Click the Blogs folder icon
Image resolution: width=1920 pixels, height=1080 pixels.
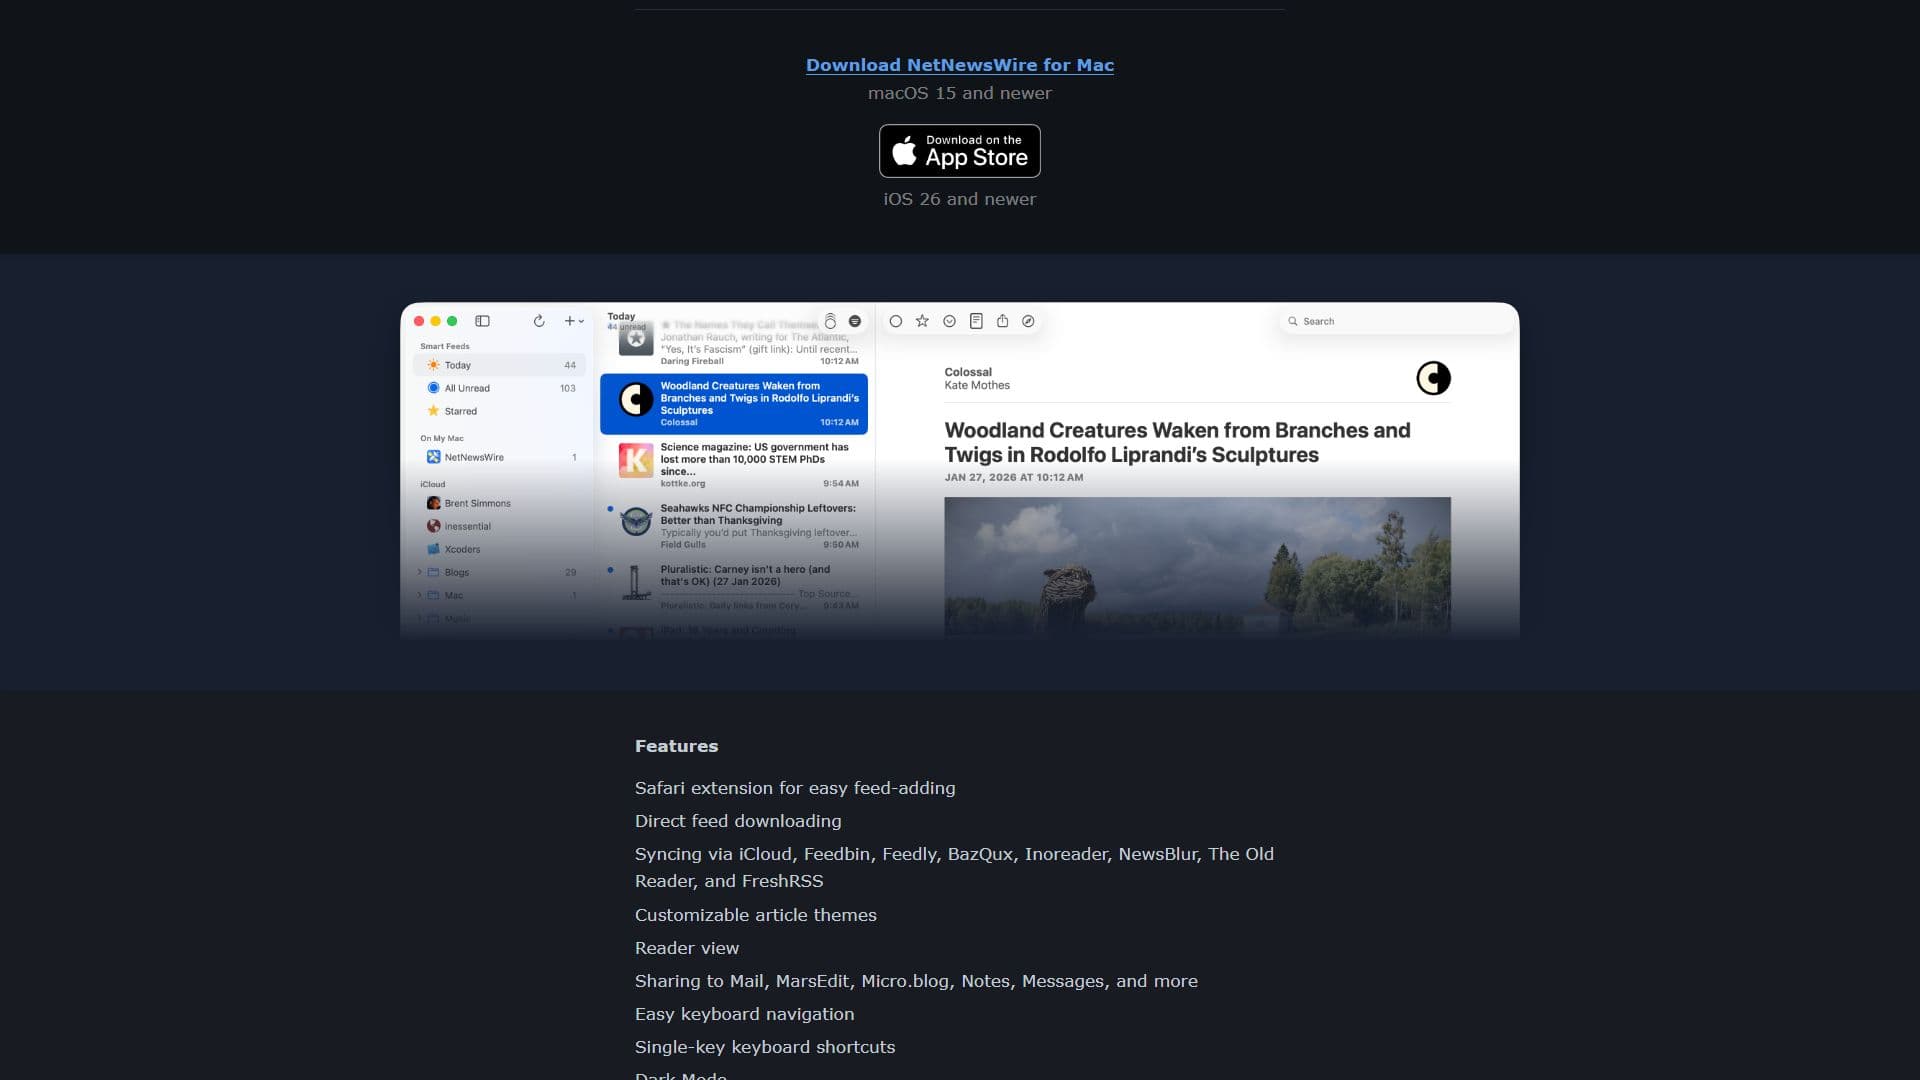(433, 572)
